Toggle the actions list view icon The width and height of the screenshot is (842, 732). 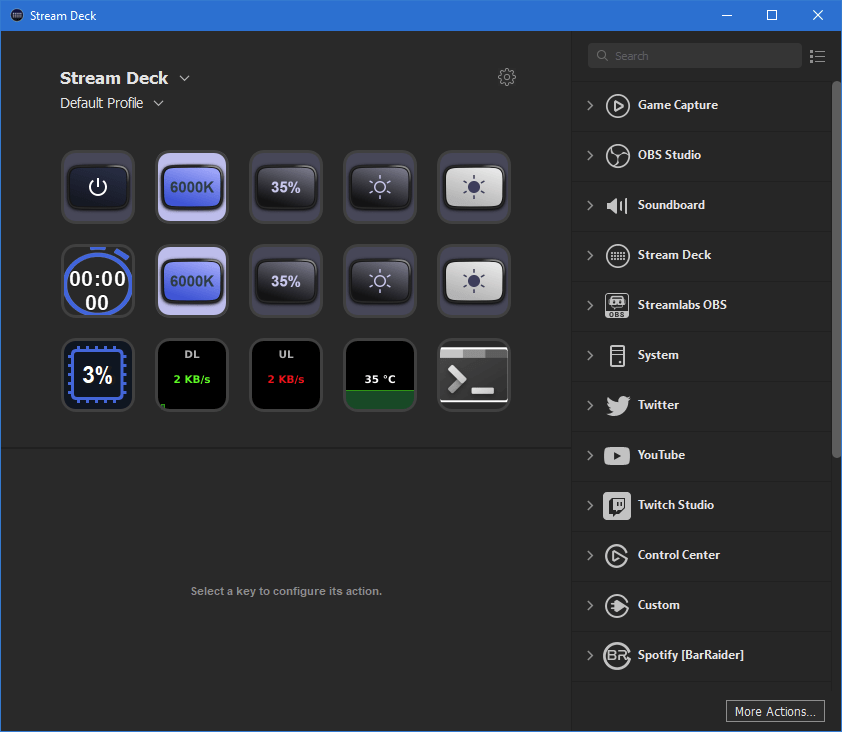tap(817, 56)
